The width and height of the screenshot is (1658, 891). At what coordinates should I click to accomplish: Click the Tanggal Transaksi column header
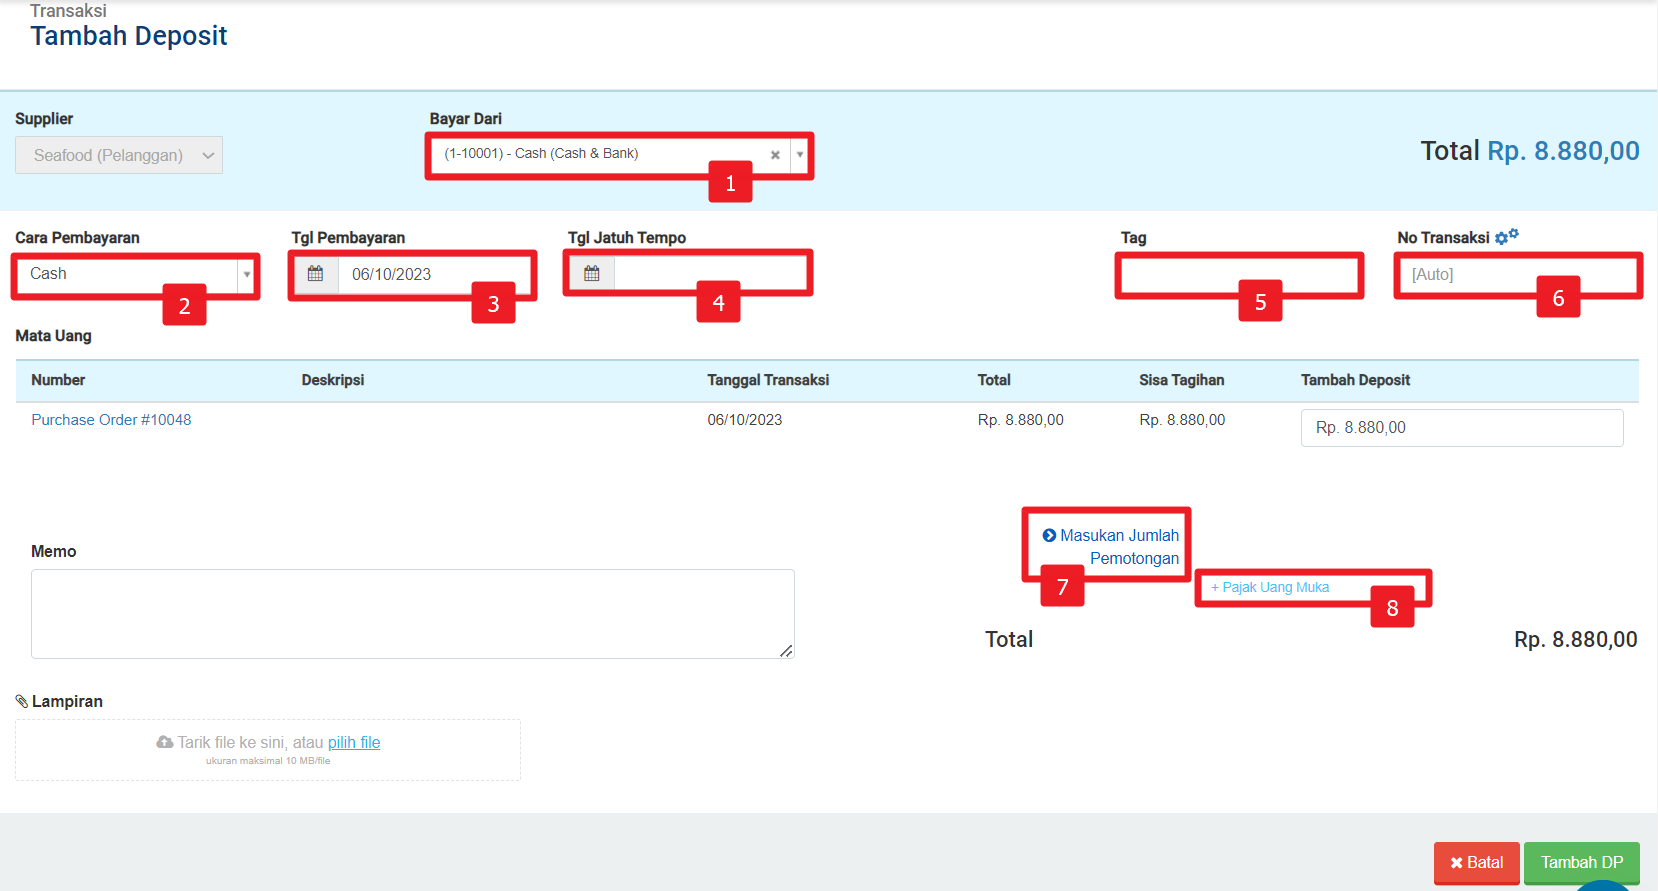(x=768, y=380)
